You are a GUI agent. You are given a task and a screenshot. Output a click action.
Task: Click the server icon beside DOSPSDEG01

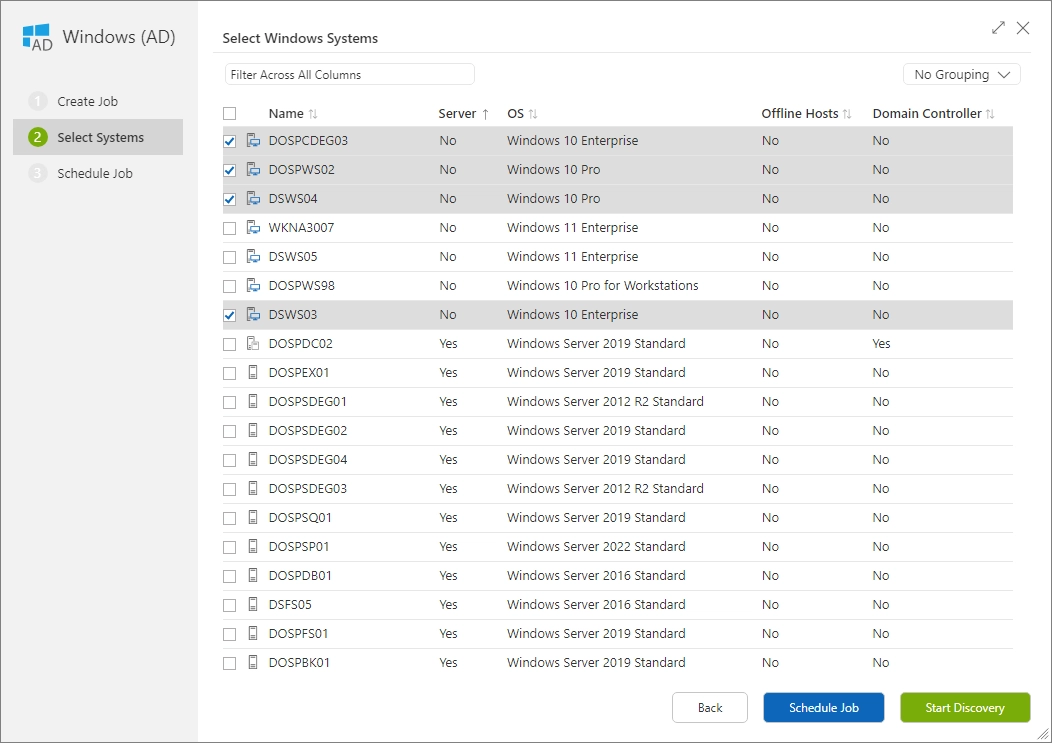pos(253,401)
